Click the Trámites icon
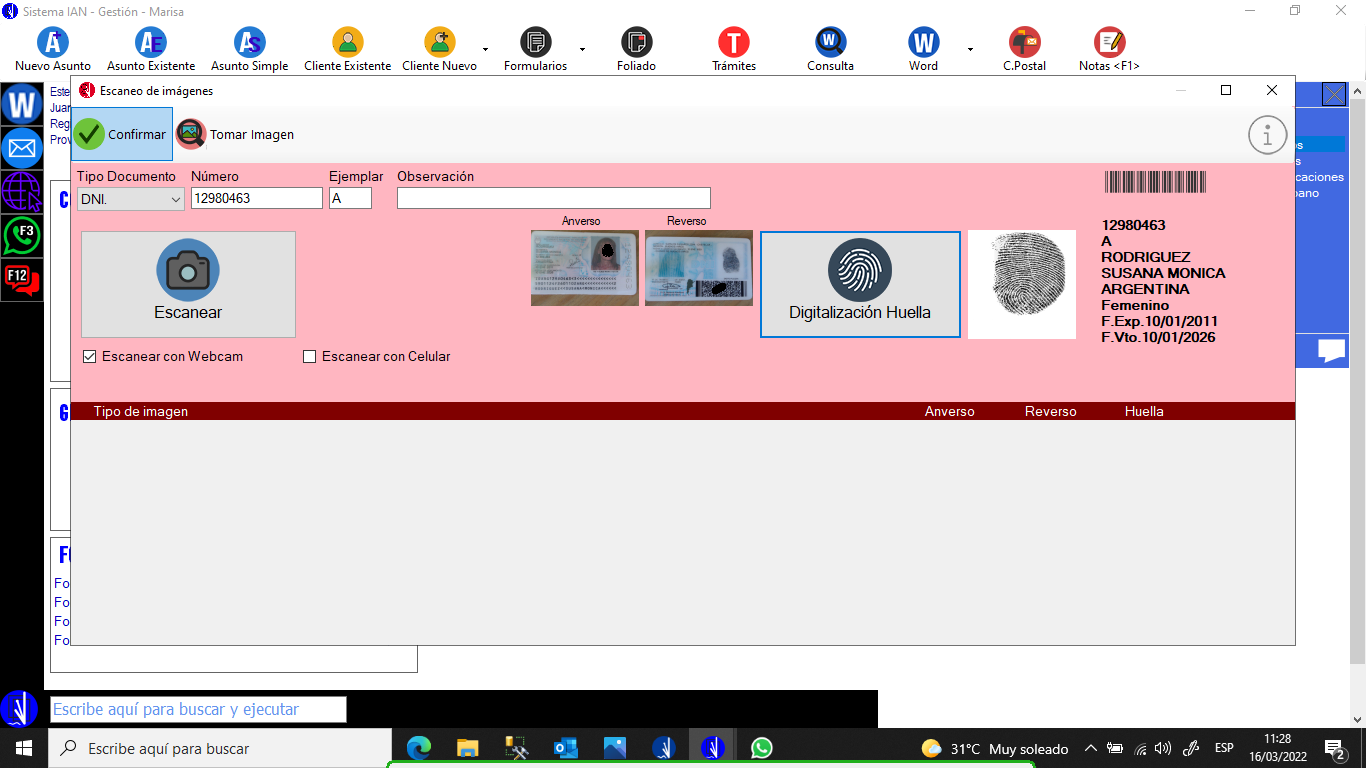1366x768 pixels. point(733,43)
